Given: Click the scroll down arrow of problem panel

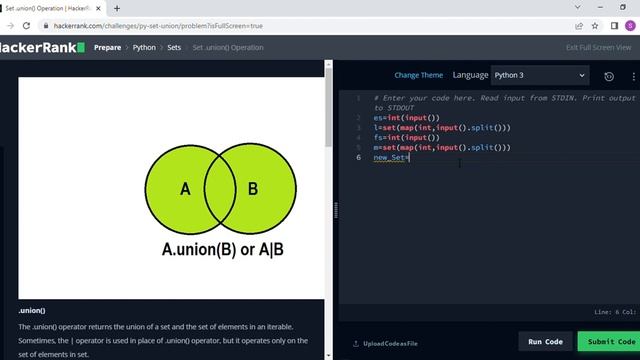Looking at the screenshot, I should 328,356.
